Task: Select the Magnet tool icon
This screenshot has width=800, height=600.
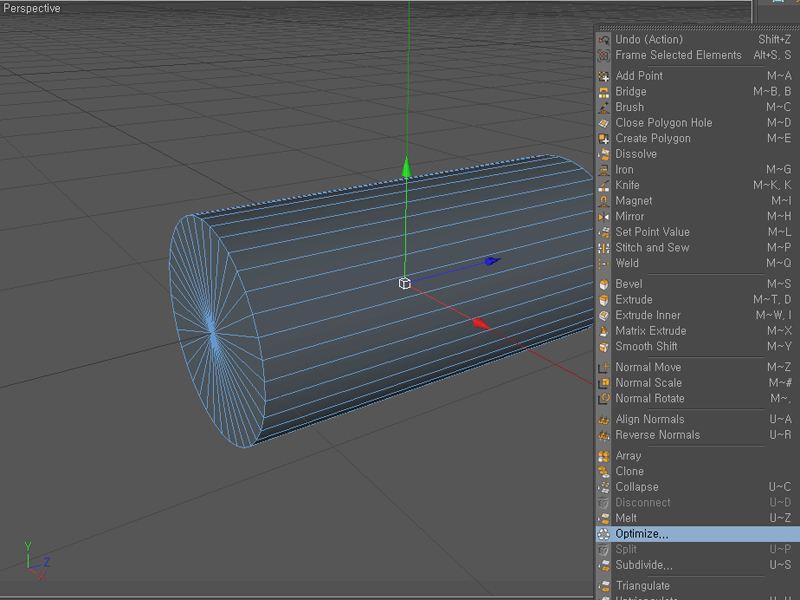Action: pyautogui.click(x=604, y=201)
